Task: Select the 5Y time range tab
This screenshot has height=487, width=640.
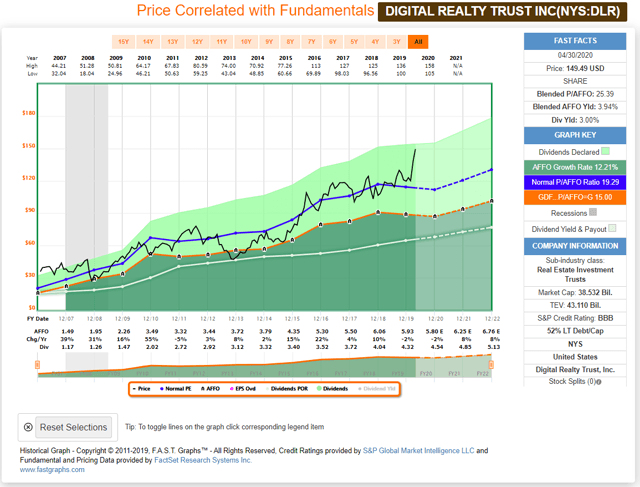Action: pyautogui.click(x=354, y=42)
